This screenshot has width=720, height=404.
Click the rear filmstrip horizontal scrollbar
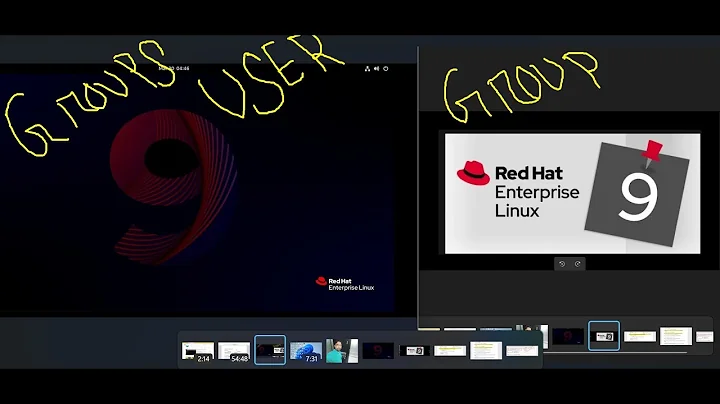[615, 353]
